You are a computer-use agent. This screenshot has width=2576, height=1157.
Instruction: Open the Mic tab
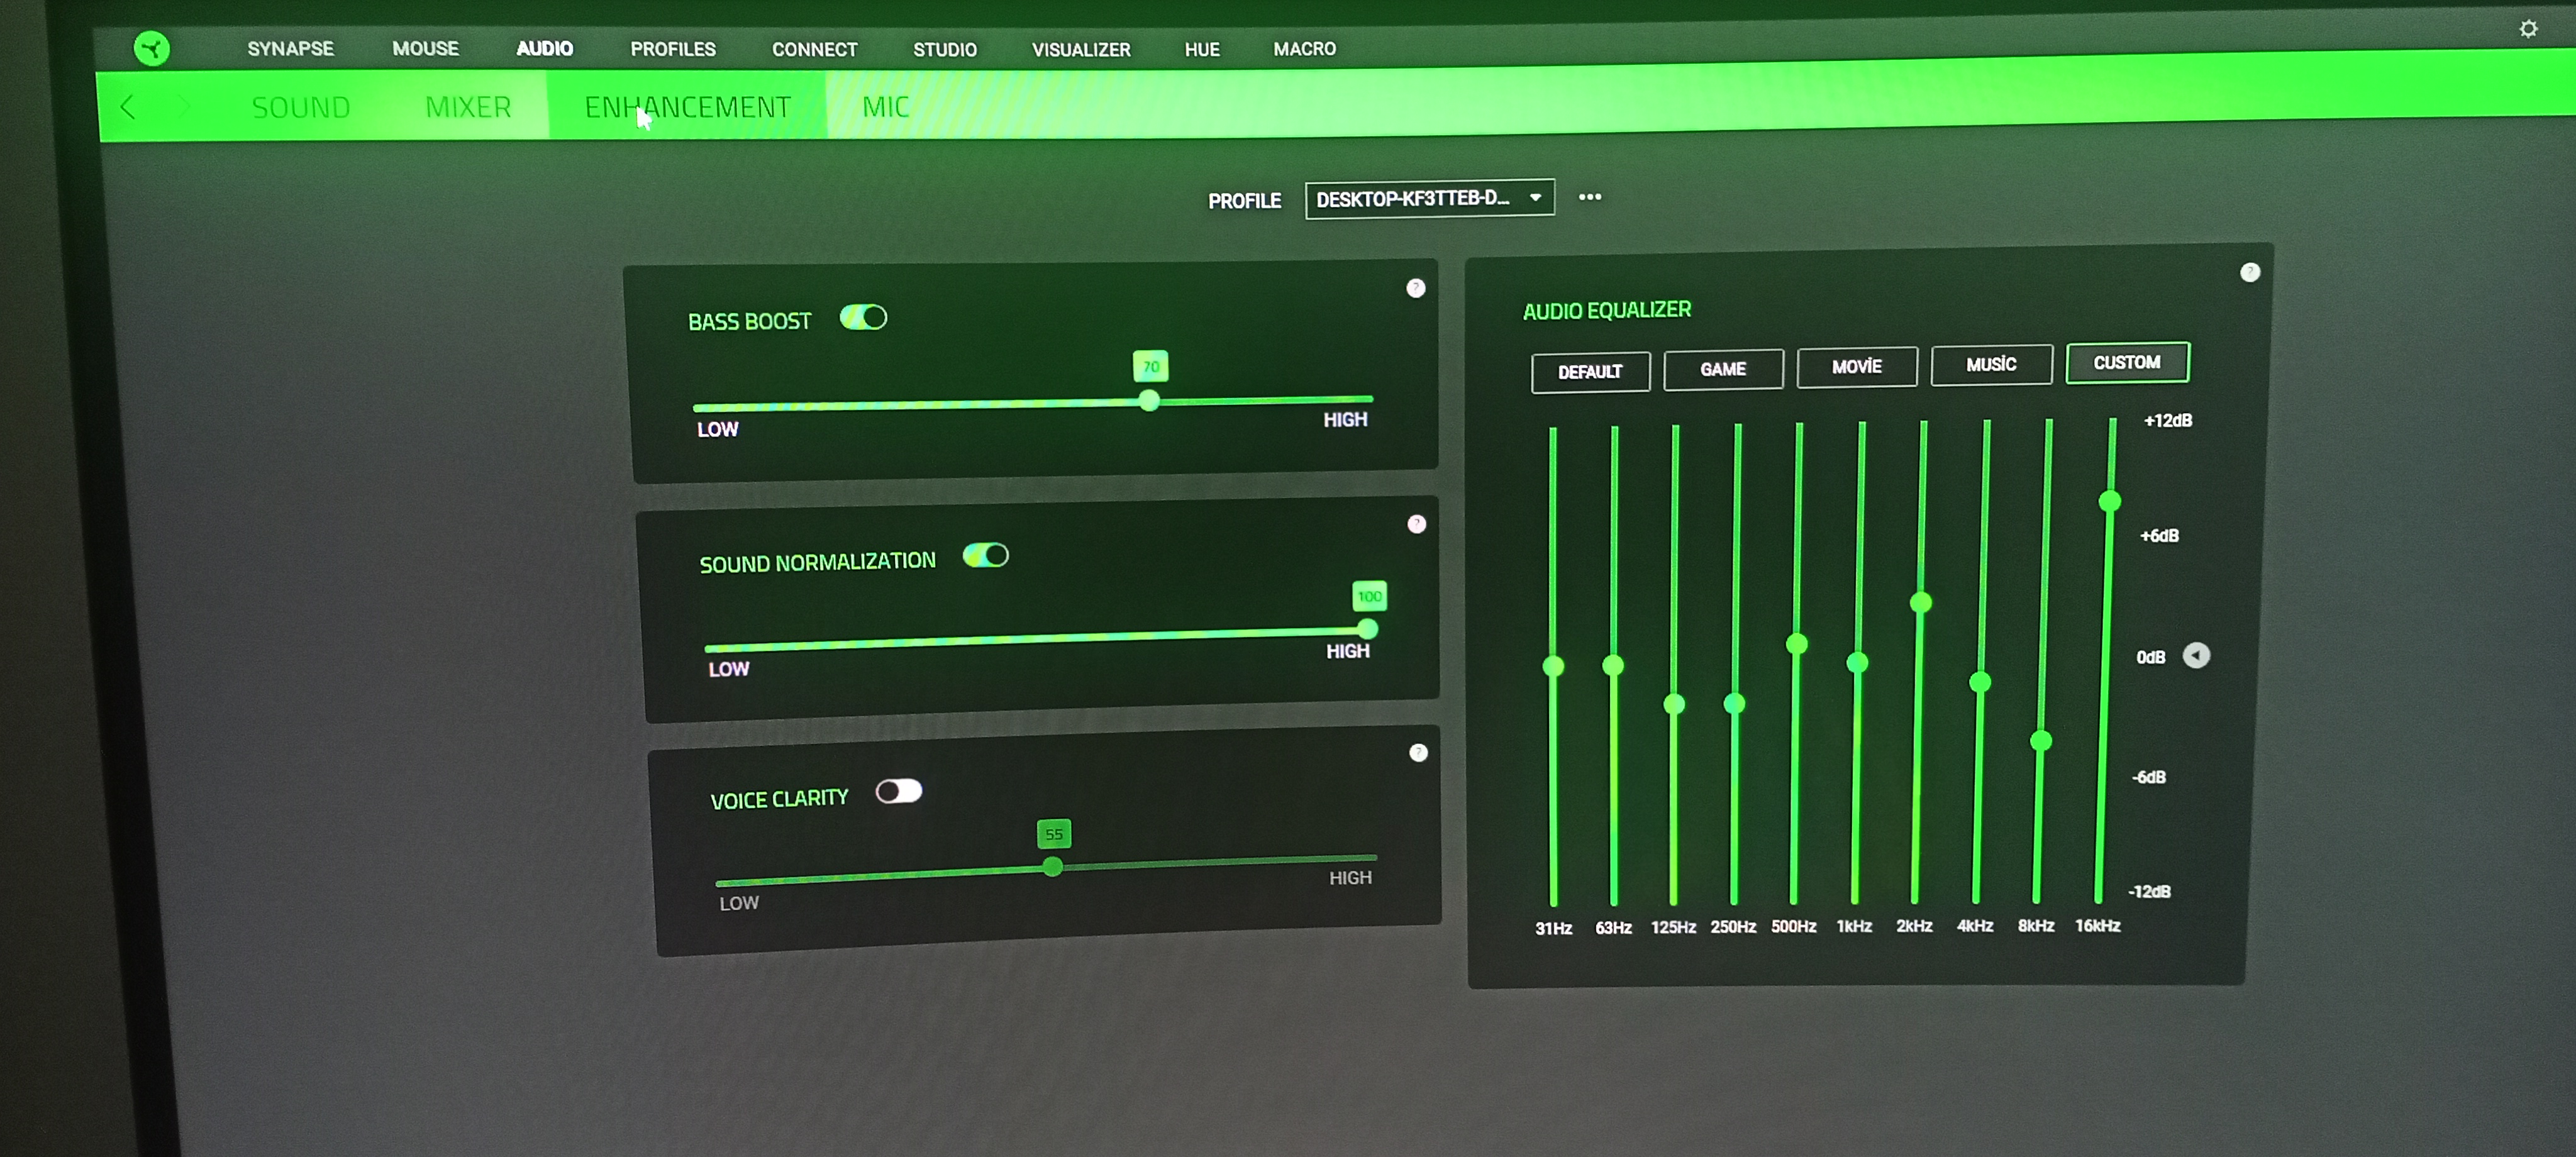[885, 107]
